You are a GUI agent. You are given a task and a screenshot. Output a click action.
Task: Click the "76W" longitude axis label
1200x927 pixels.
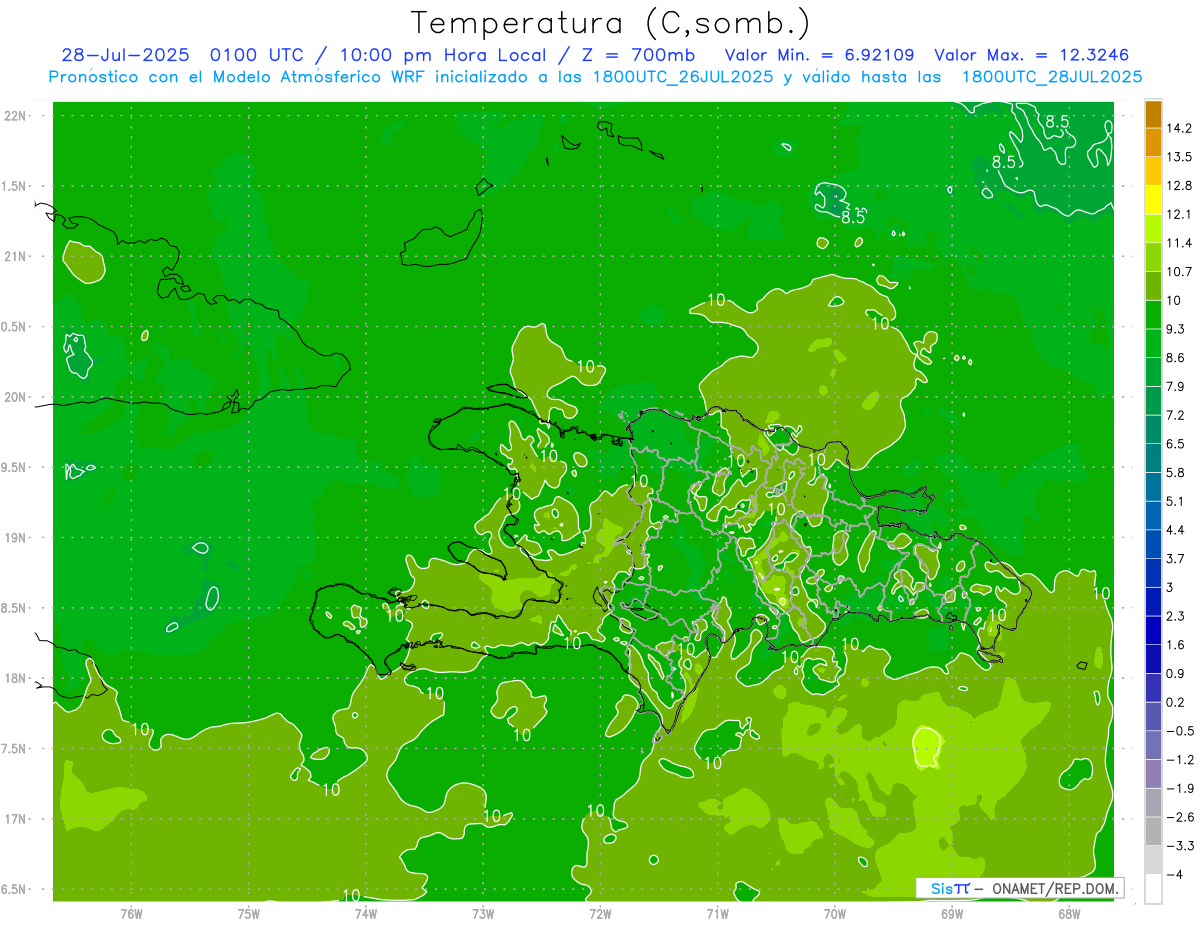click(131, 914)
